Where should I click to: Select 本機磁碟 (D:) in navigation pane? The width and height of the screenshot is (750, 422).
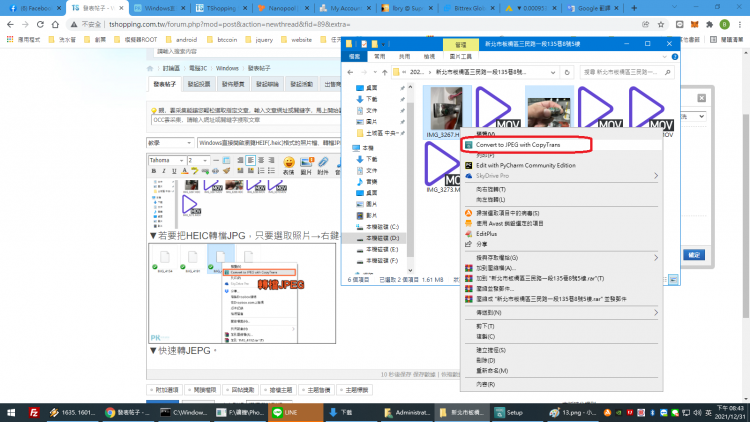381,238
